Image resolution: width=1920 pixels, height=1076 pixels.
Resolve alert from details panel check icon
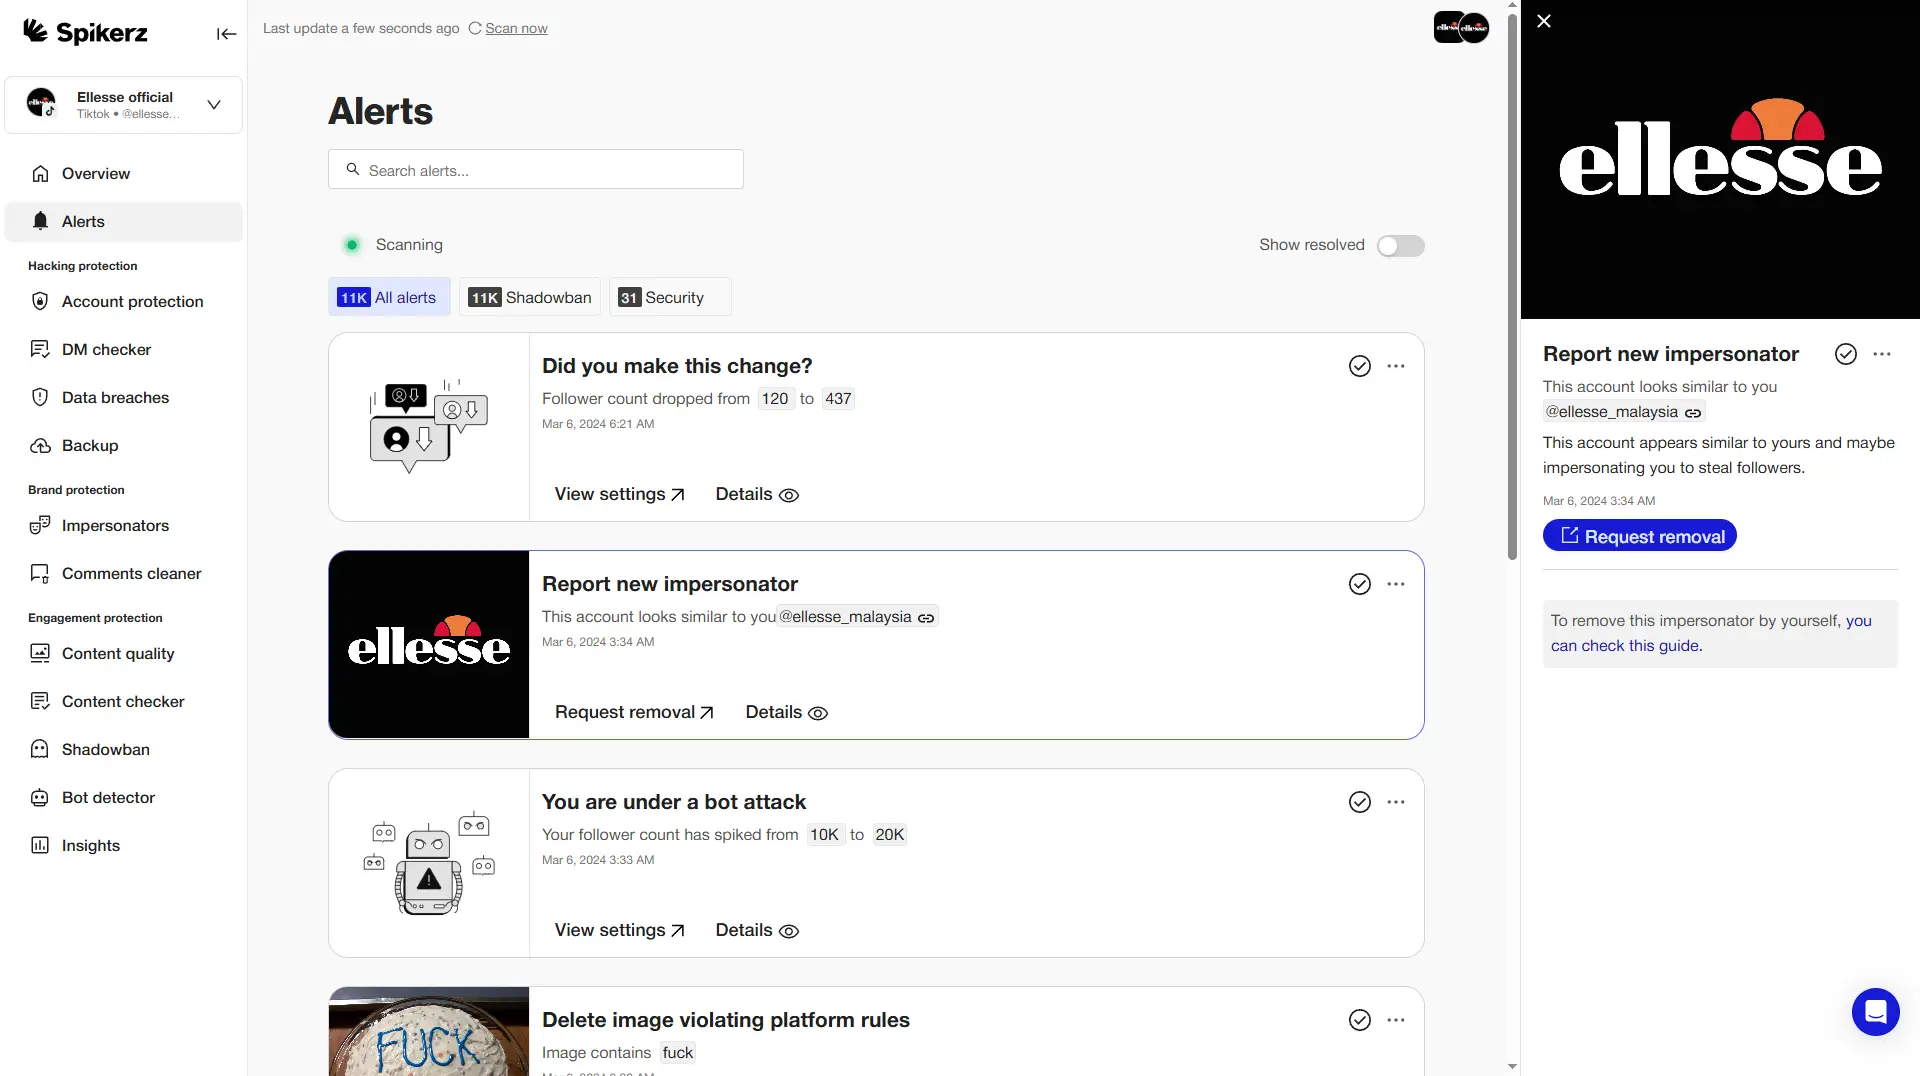click(x=1846, y=355)
